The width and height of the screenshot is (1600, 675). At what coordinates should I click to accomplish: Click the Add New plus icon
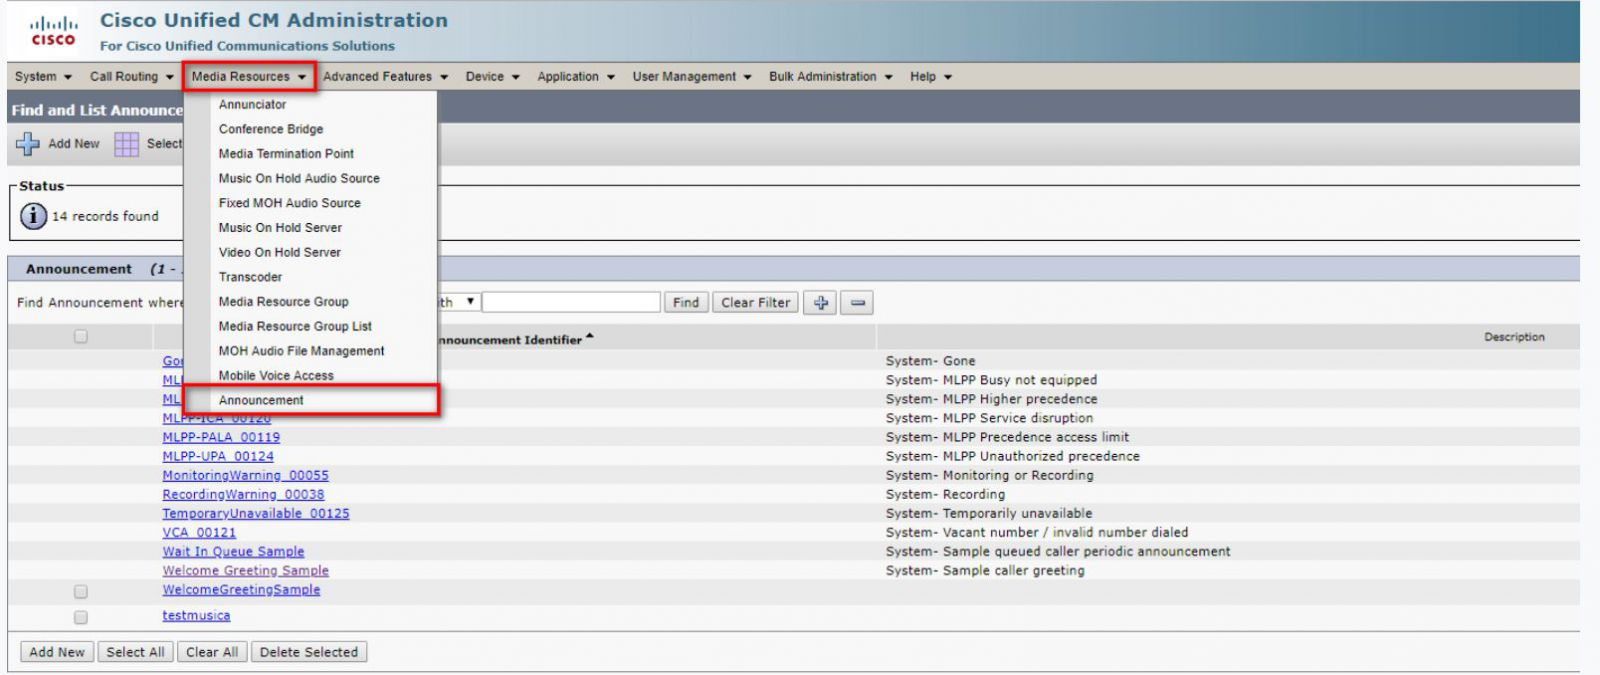click(27, 144)
